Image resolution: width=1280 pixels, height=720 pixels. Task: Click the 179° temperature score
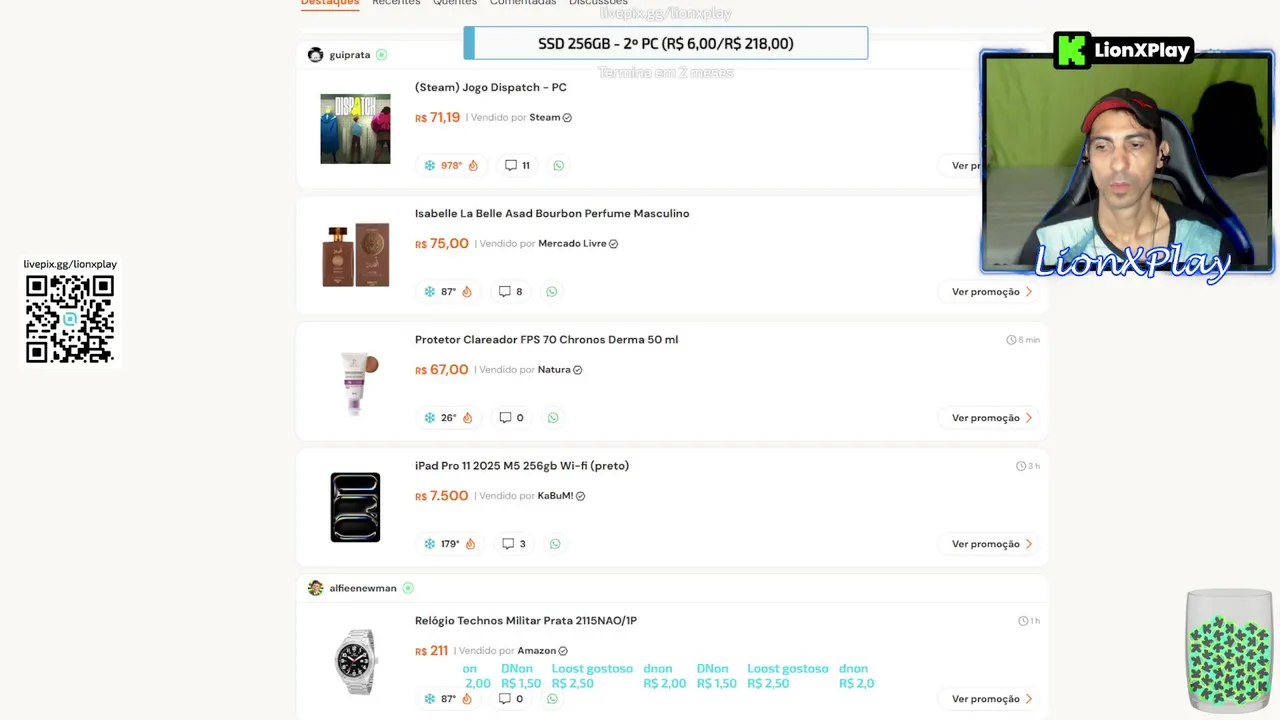(450, 543)
